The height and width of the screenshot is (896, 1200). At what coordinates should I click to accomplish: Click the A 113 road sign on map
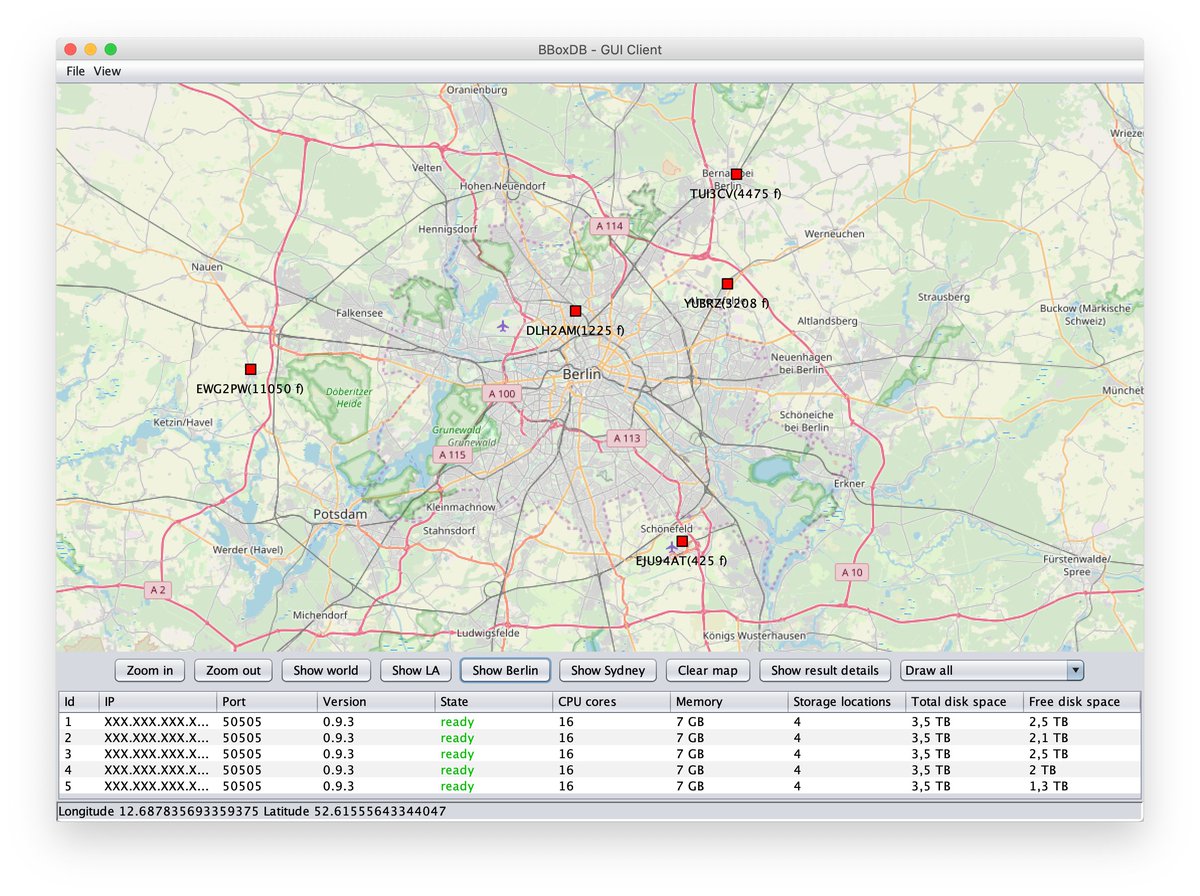coord(626,438)
